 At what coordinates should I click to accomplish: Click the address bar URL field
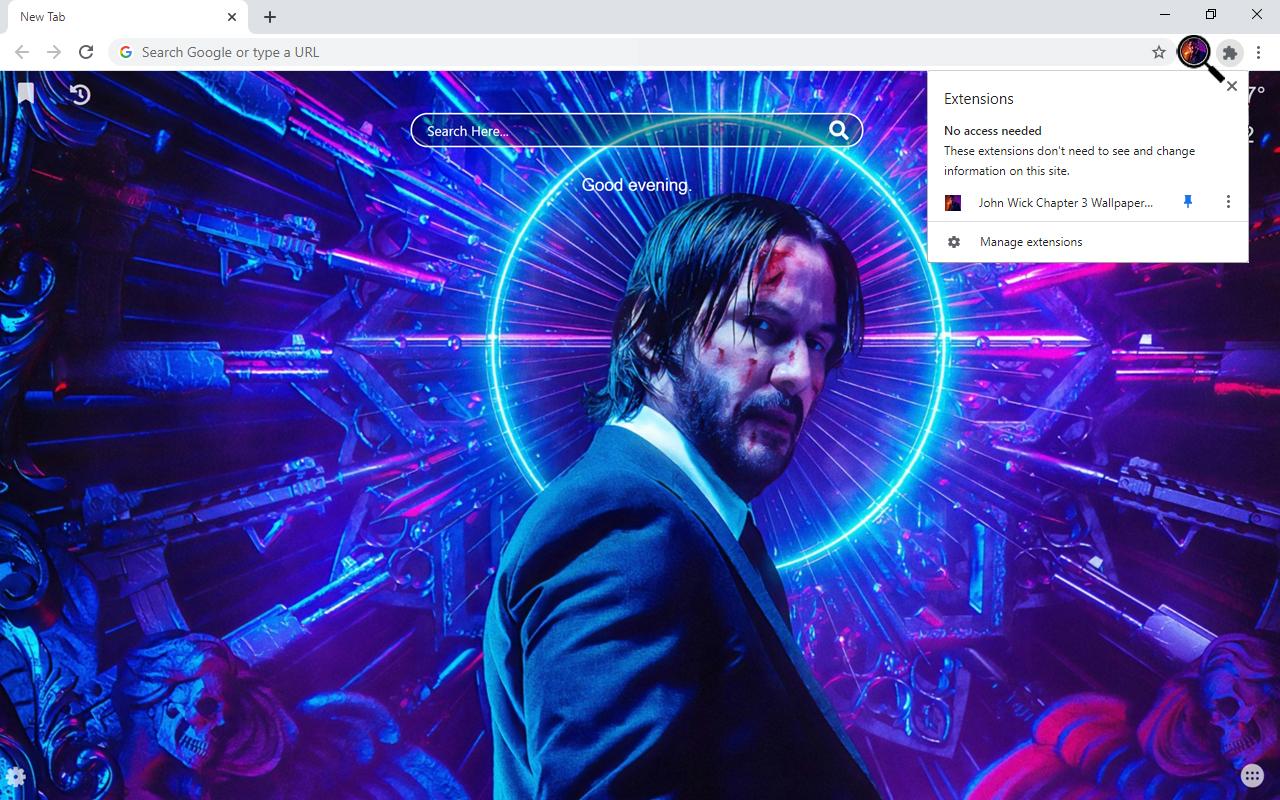click(x=640, y=52)
